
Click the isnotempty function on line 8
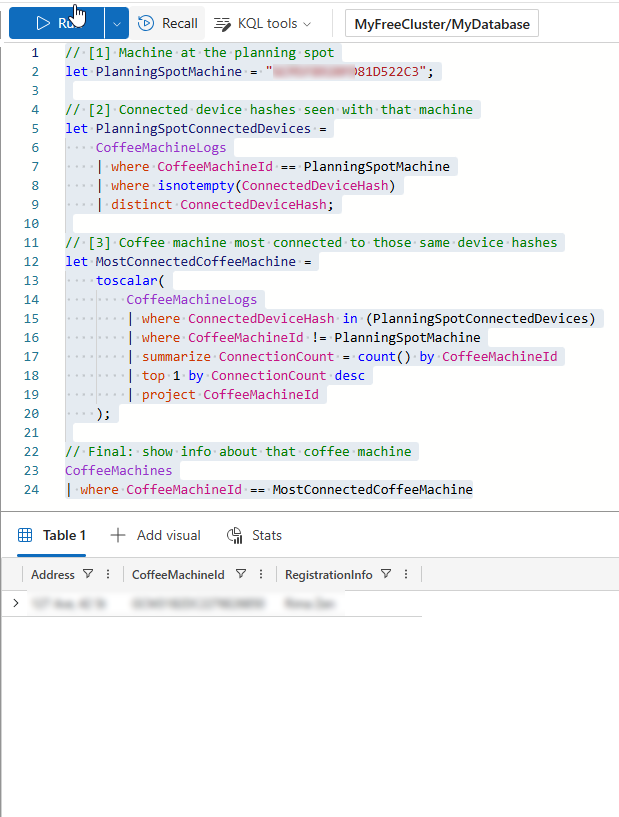pyautogui.click(x=196, y=185)
